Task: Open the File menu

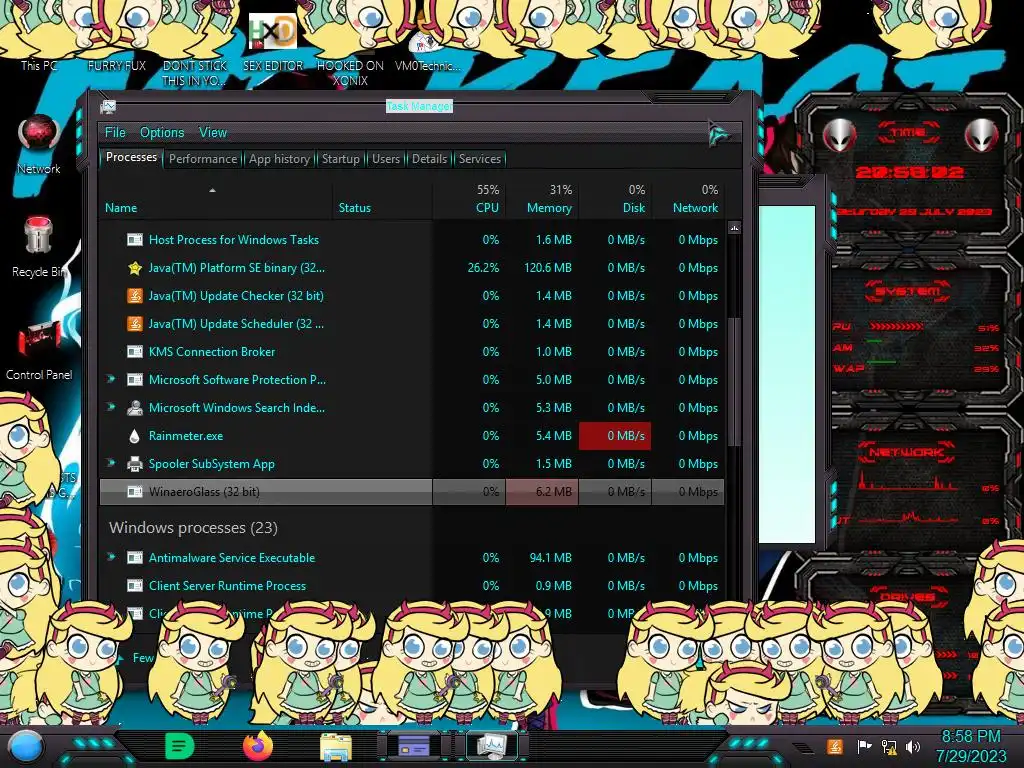Action: point(115,133)
